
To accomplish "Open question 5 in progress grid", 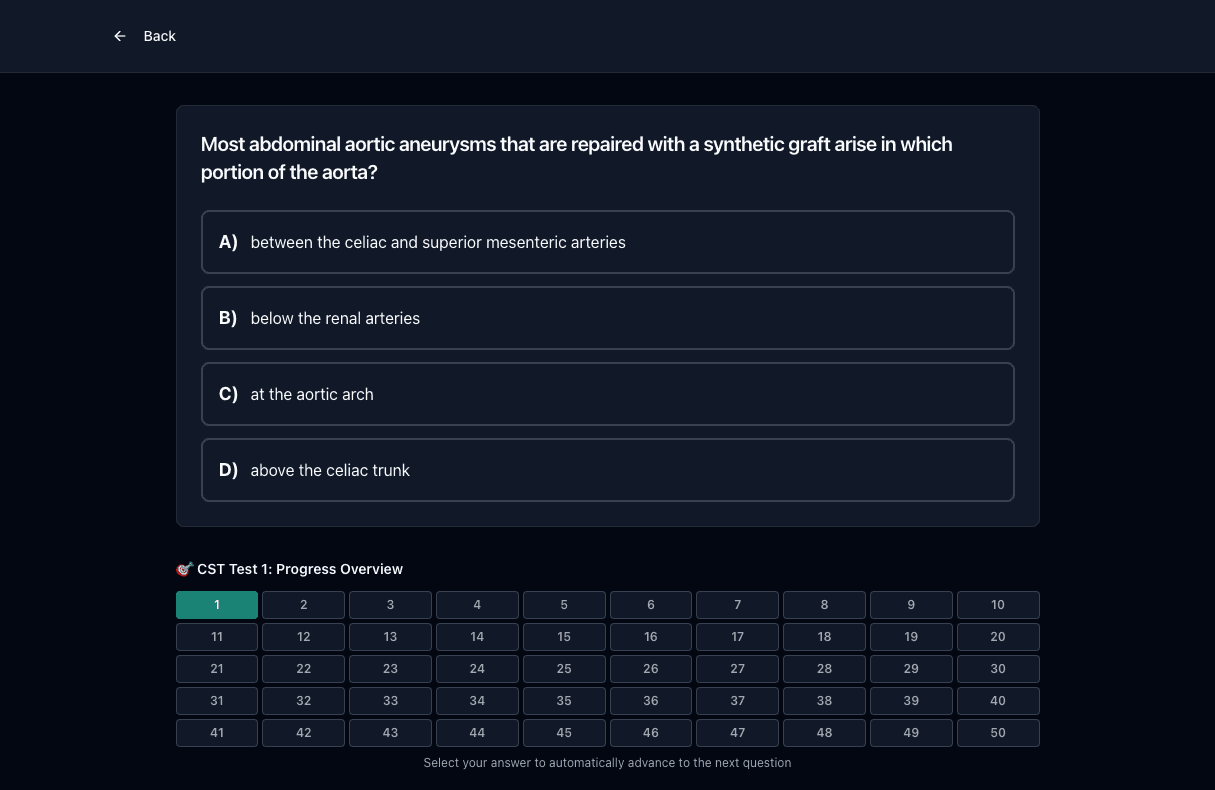I will pyautogui.click(x=564, y=605).
